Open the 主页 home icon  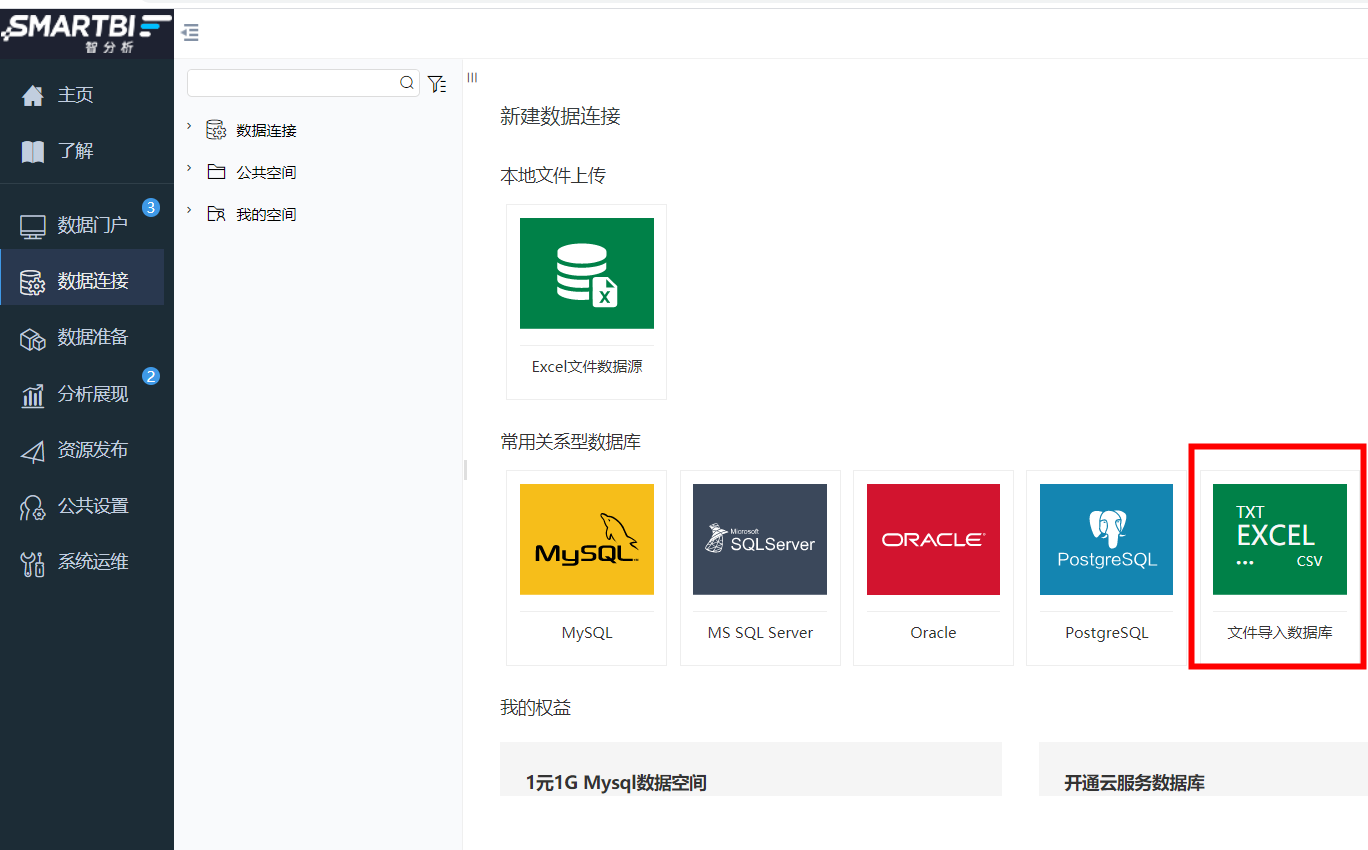tap(33, 95)
